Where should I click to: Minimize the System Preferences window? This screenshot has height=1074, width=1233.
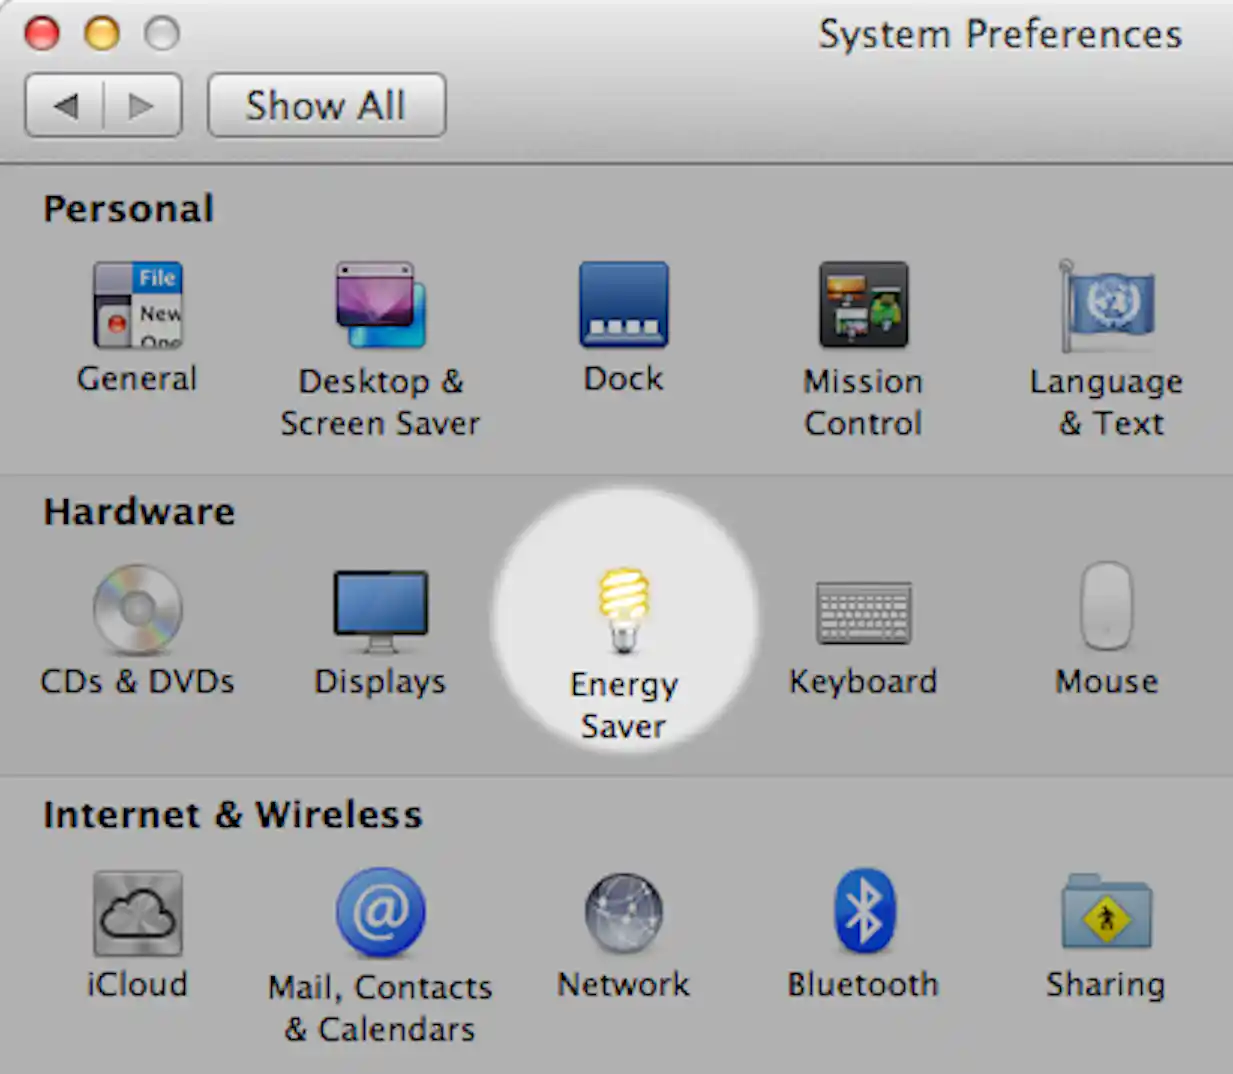pos(100,32)
